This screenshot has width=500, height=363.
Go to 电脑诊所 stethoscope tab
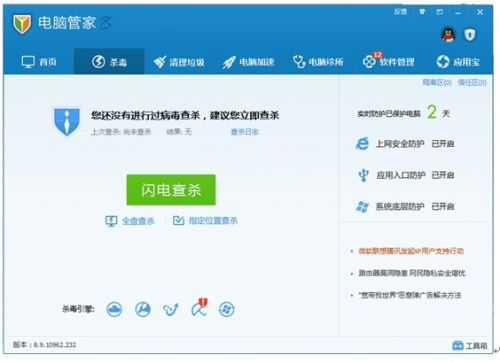[x=318, y=62]
